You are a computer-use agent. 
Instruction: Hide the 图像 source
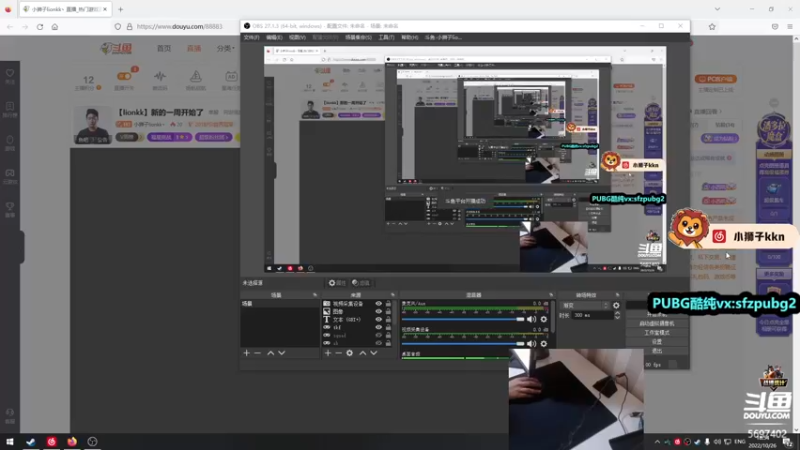379,311
